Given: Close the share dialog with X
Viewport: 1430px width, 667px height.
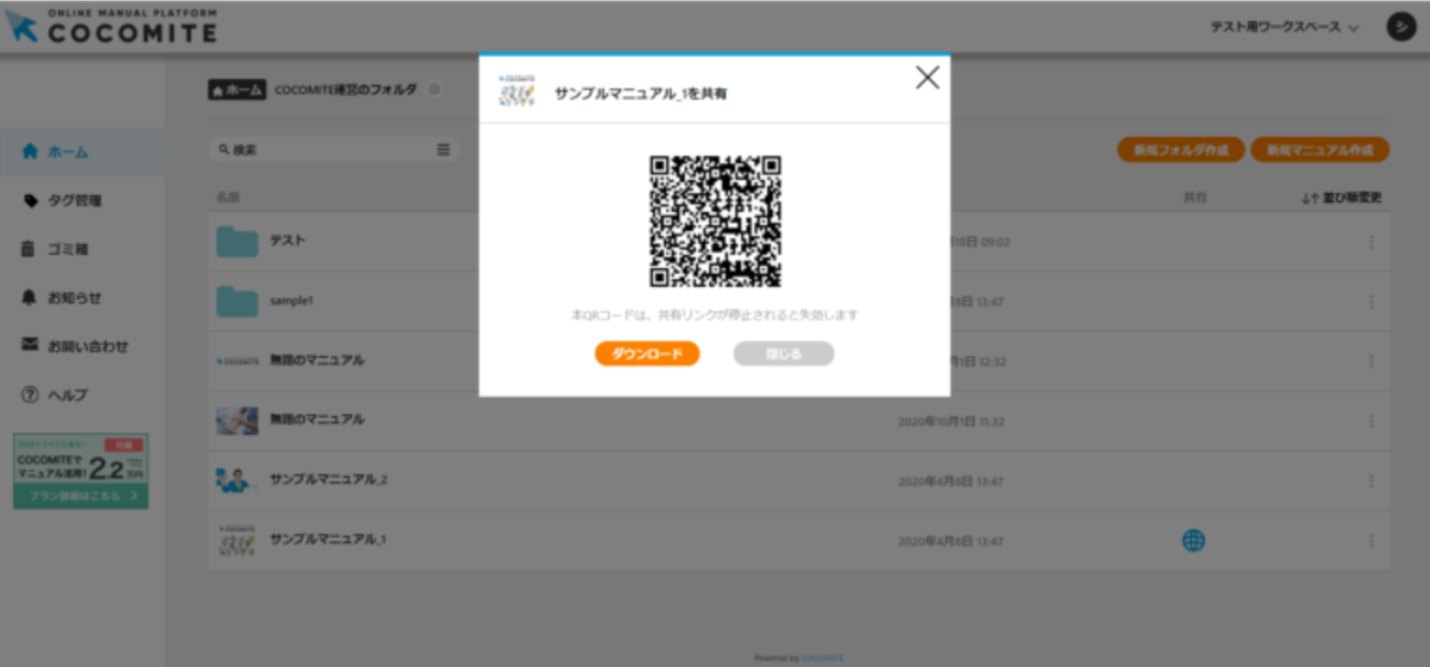Looking at the screenshot, I should [927, 78].
